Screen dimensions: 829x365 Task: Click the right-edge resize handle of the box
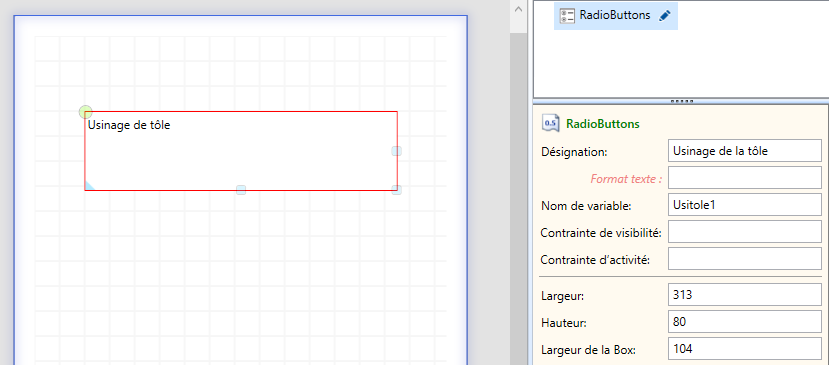397,151
